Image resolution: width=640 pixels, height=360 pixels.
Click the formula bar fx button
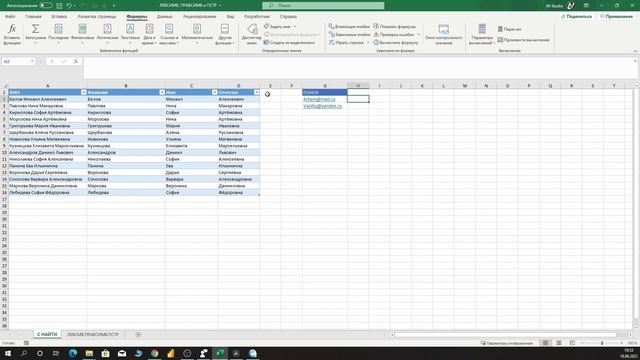[76, 61]
